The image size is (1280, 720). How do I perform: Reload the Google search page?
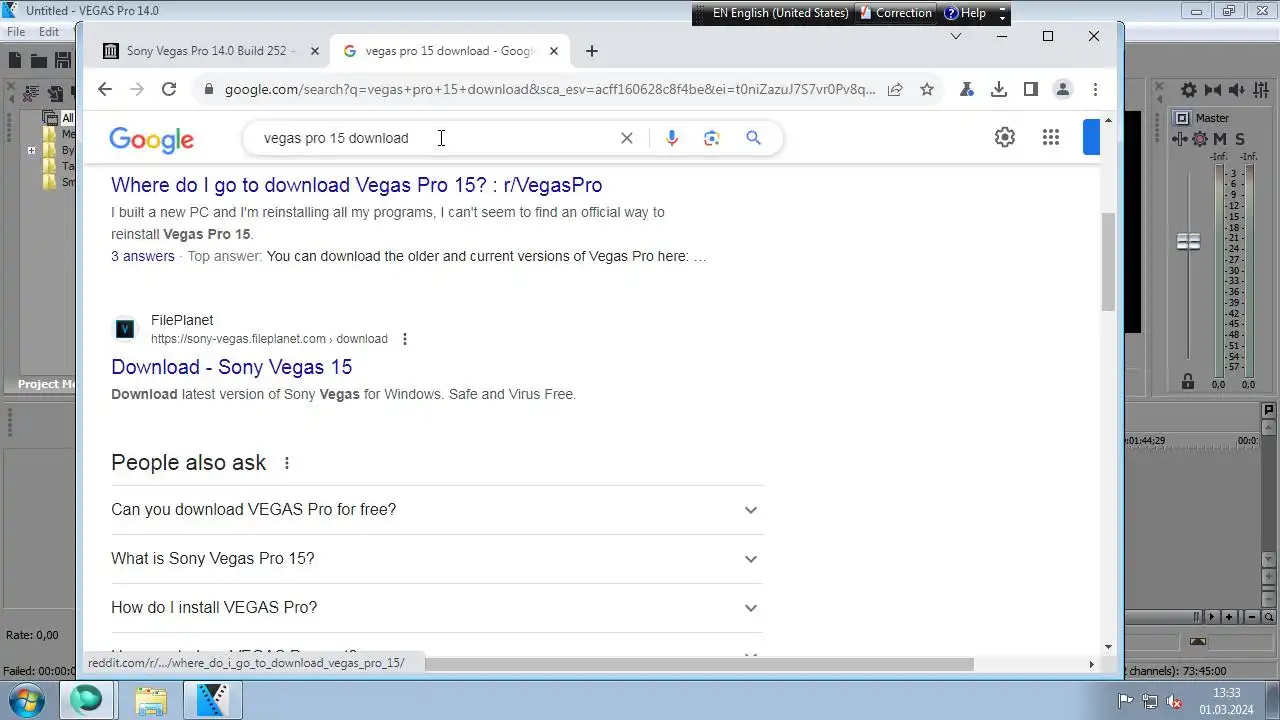pos(169,89)
